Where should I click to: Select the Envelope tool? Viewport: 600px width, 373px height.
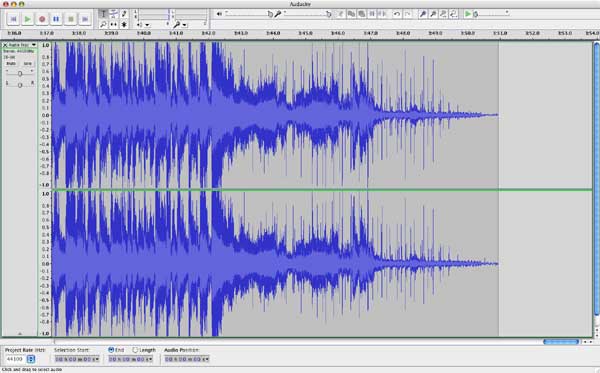click(114, 14)
